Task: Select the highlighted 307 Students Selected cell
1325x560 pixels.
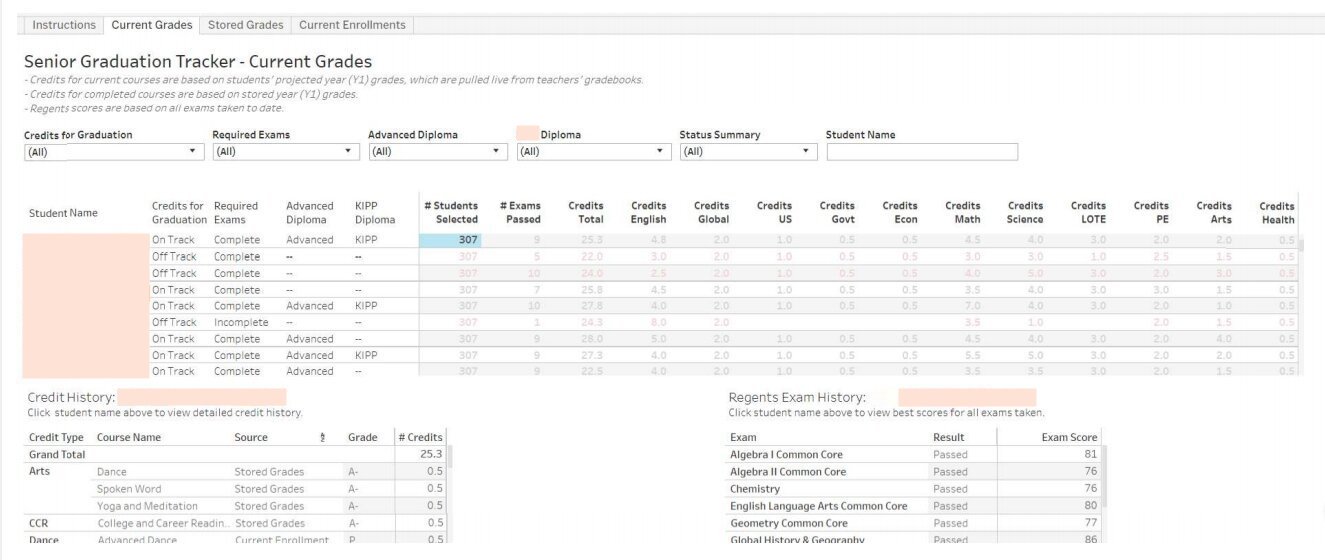Action: pos(449,240)
